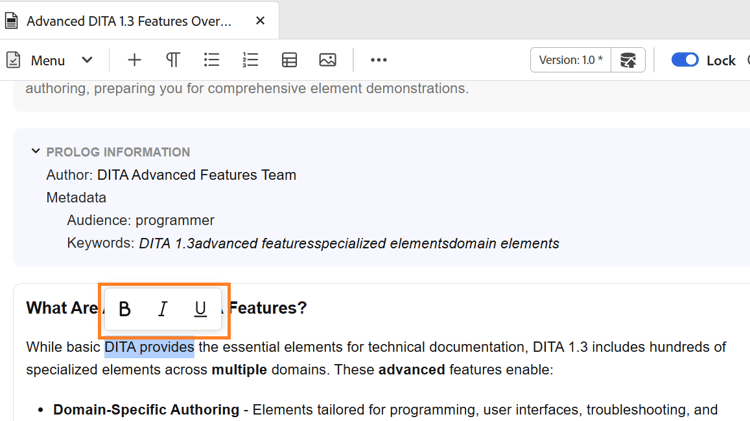
Task: Click the PROLOG INFORMATION heading
Action: 118,152
